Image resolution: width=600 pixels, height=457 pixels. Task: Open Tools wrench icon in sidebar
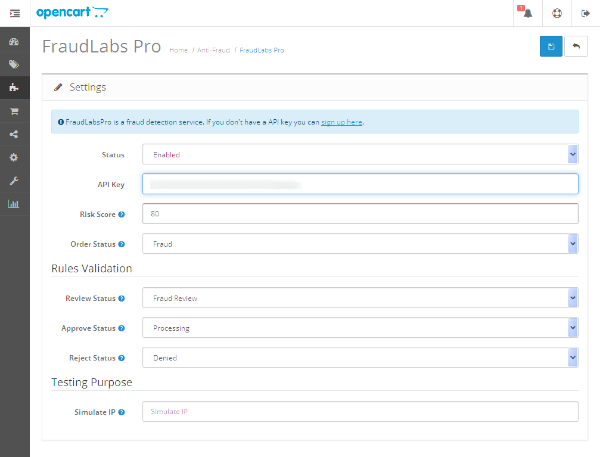[x=14, y=181]
